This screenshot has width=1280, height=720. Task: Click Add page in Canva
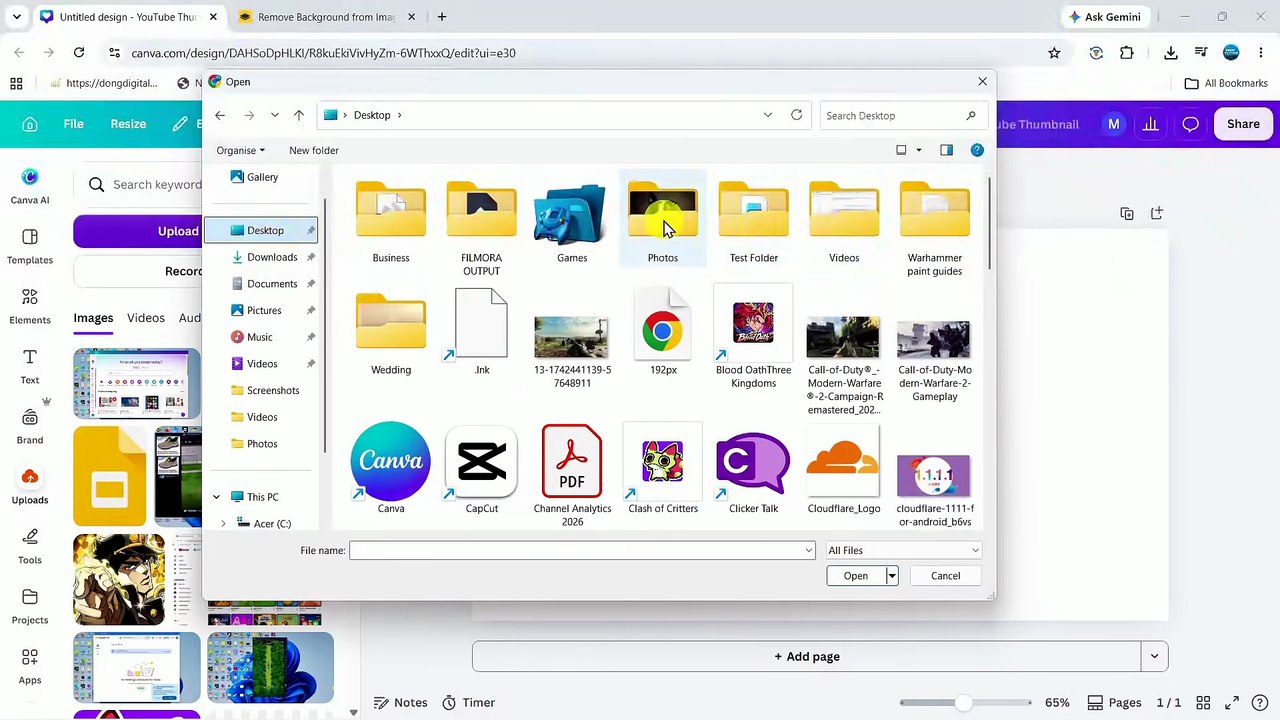(806, 657)
